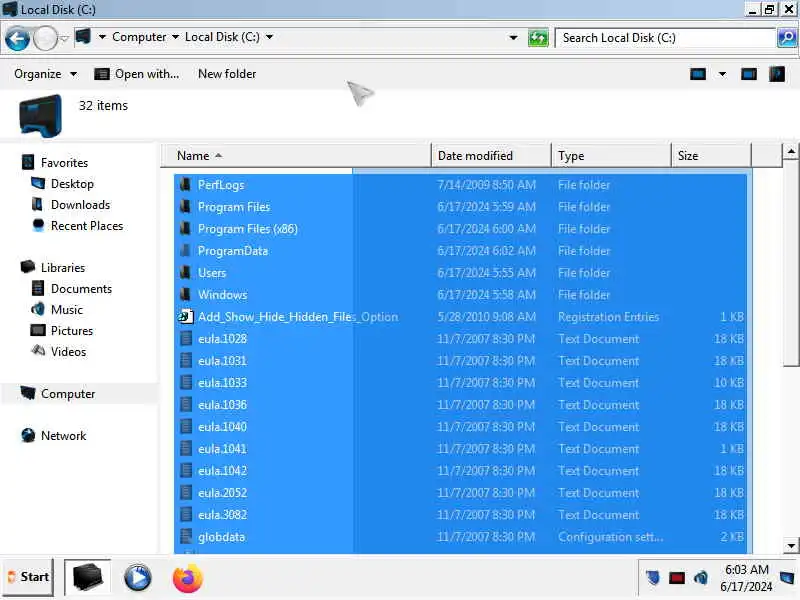800x600 pixels.
Task: Expand the dropdown arrow after Local Disk (C:)
Action: [x=269, y=37]
